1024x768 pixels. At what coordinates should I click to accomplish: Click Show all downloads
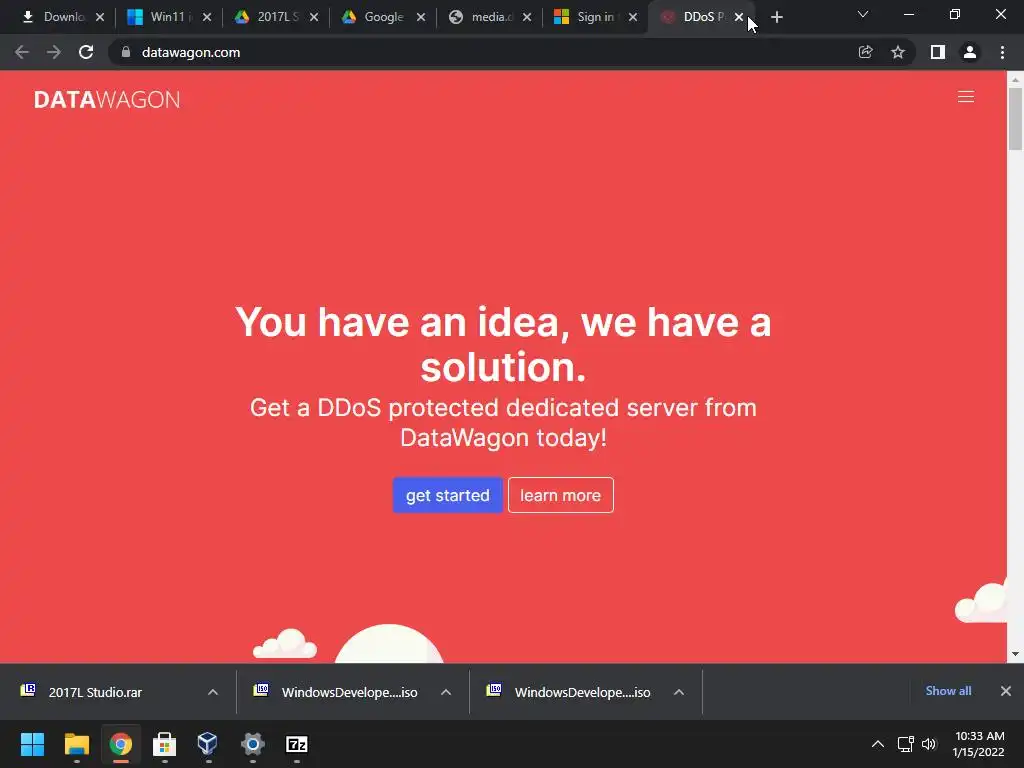tap(948, 691)
